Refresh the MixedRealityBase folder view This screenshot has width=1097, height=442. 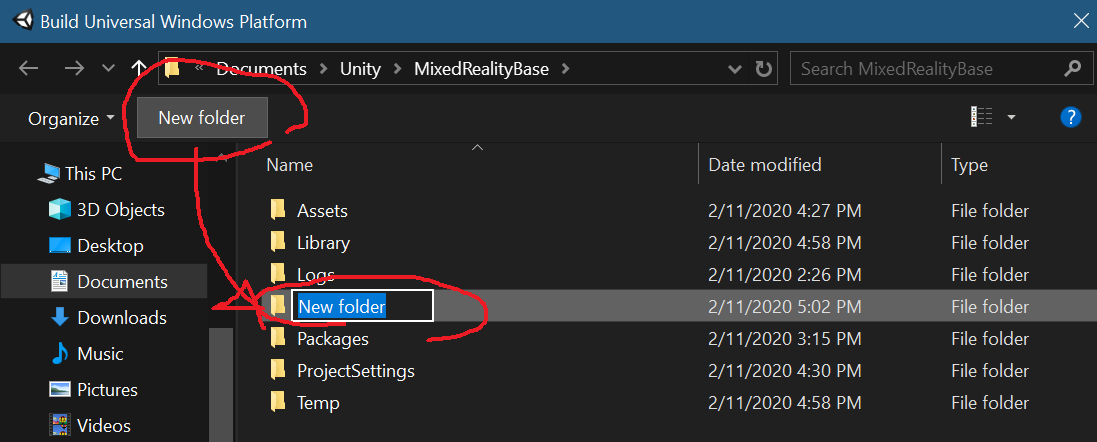coord(763,69)
